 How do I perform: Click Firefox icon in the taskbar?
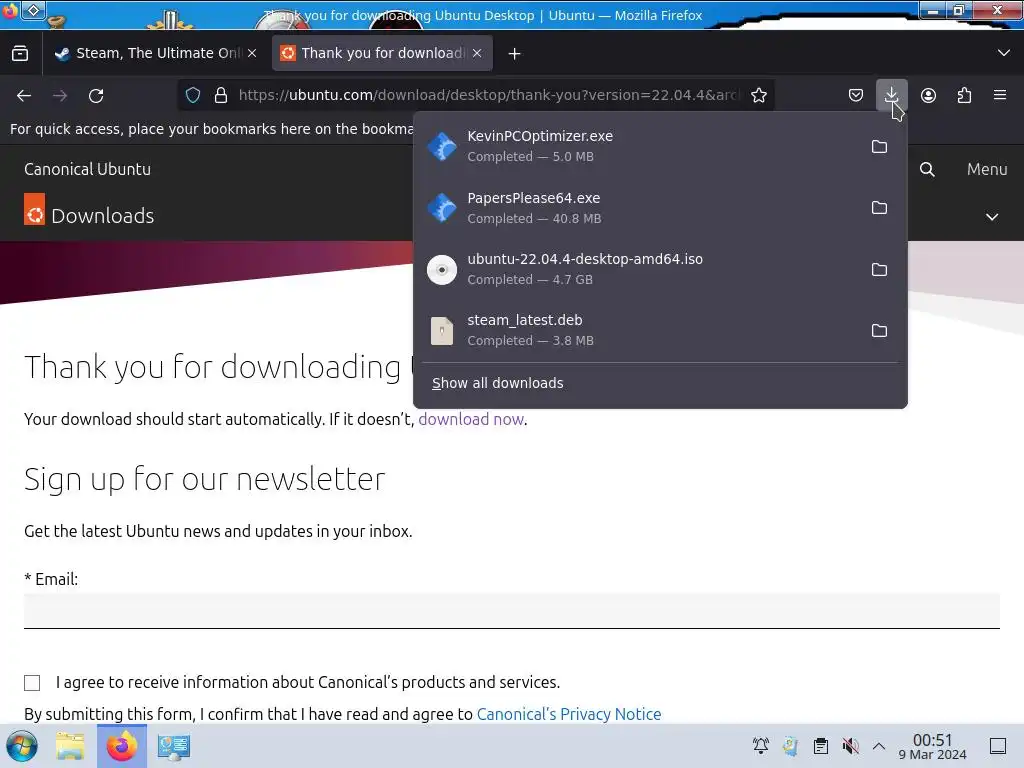(x=122, y=746)
